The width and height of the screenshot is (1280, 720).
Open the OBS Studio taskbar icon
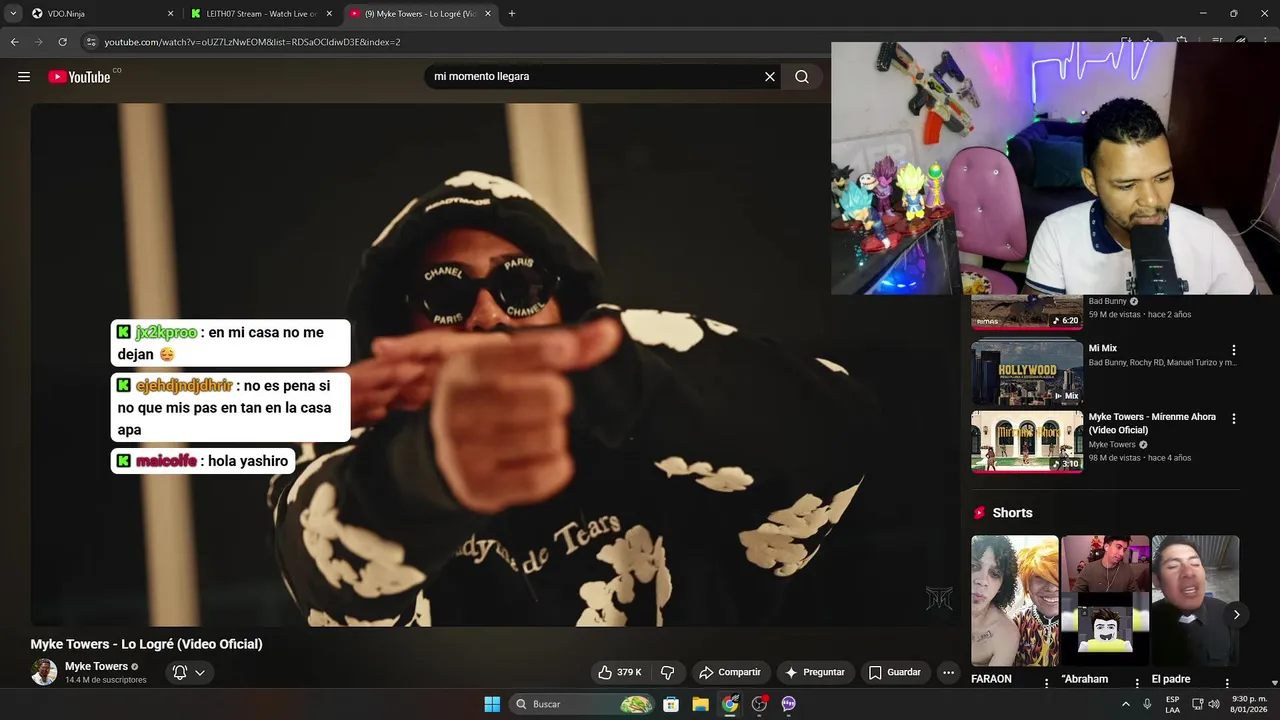tap(759, 704)
